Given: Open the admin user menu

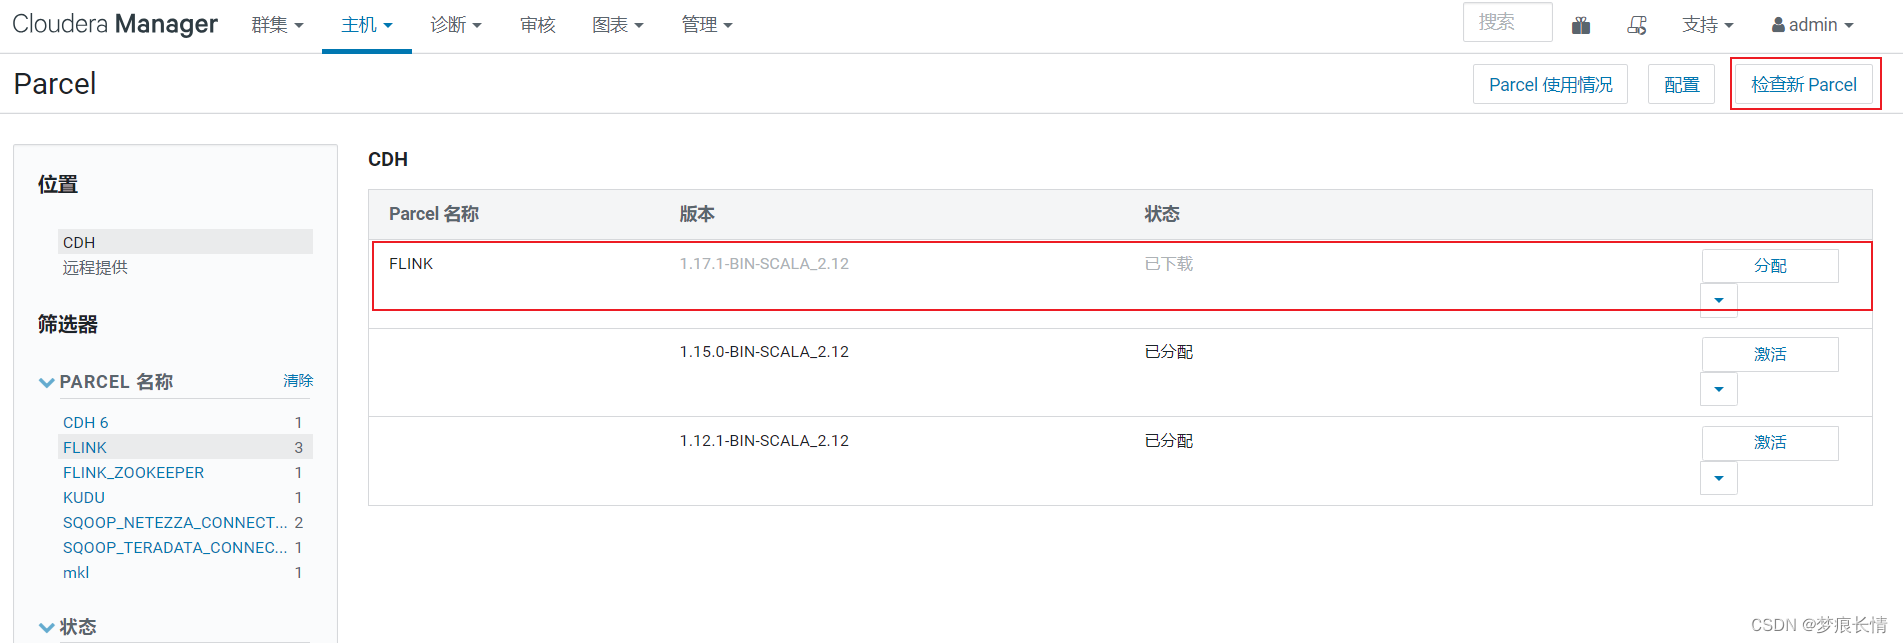Looking at the screenshot, I should (1812, 25).
